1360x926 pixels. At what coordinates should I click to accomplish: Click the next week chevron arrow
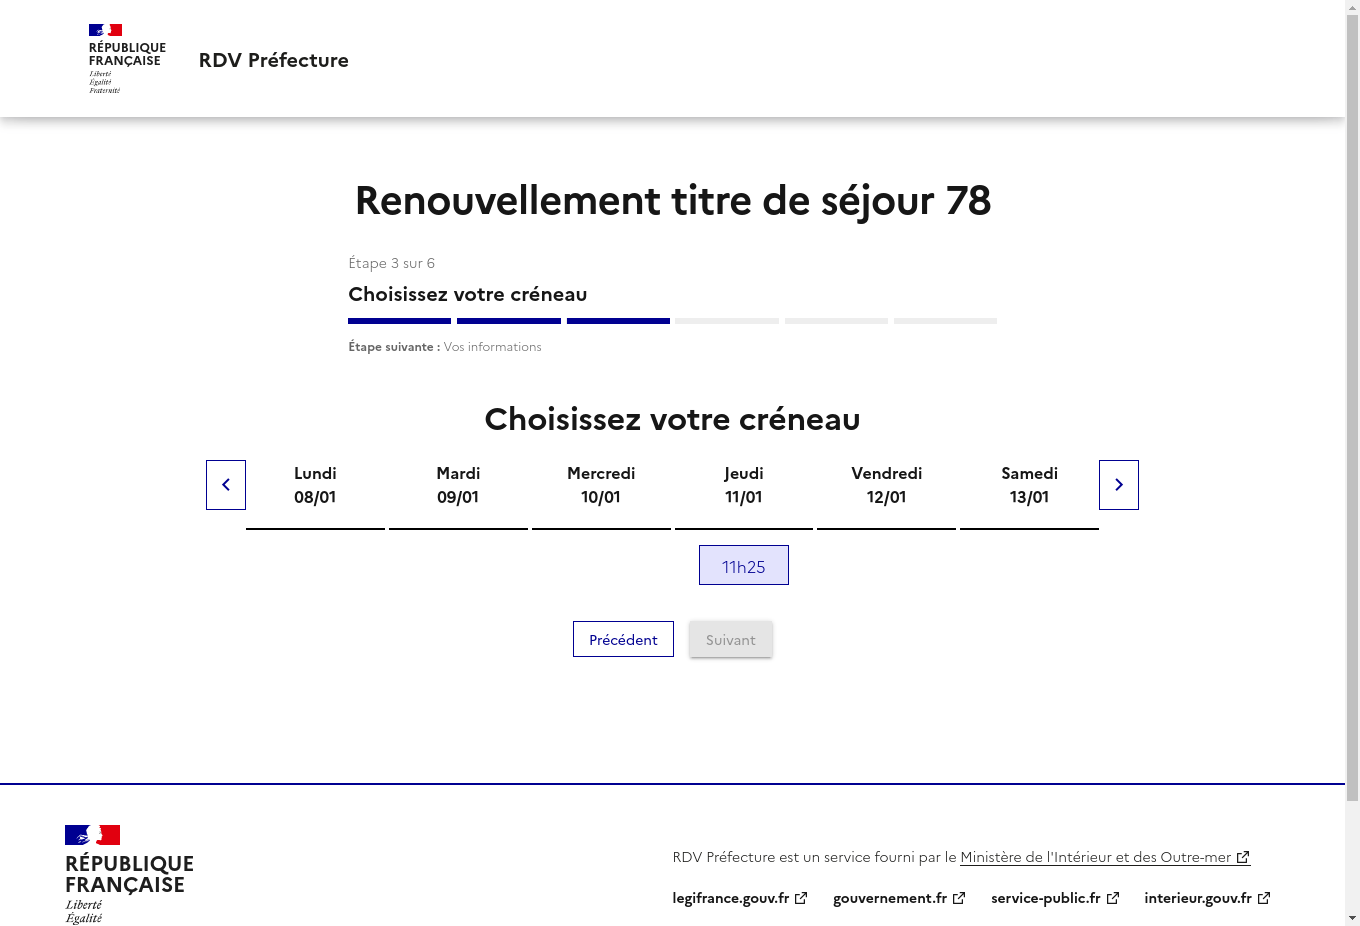[1119, 485]
